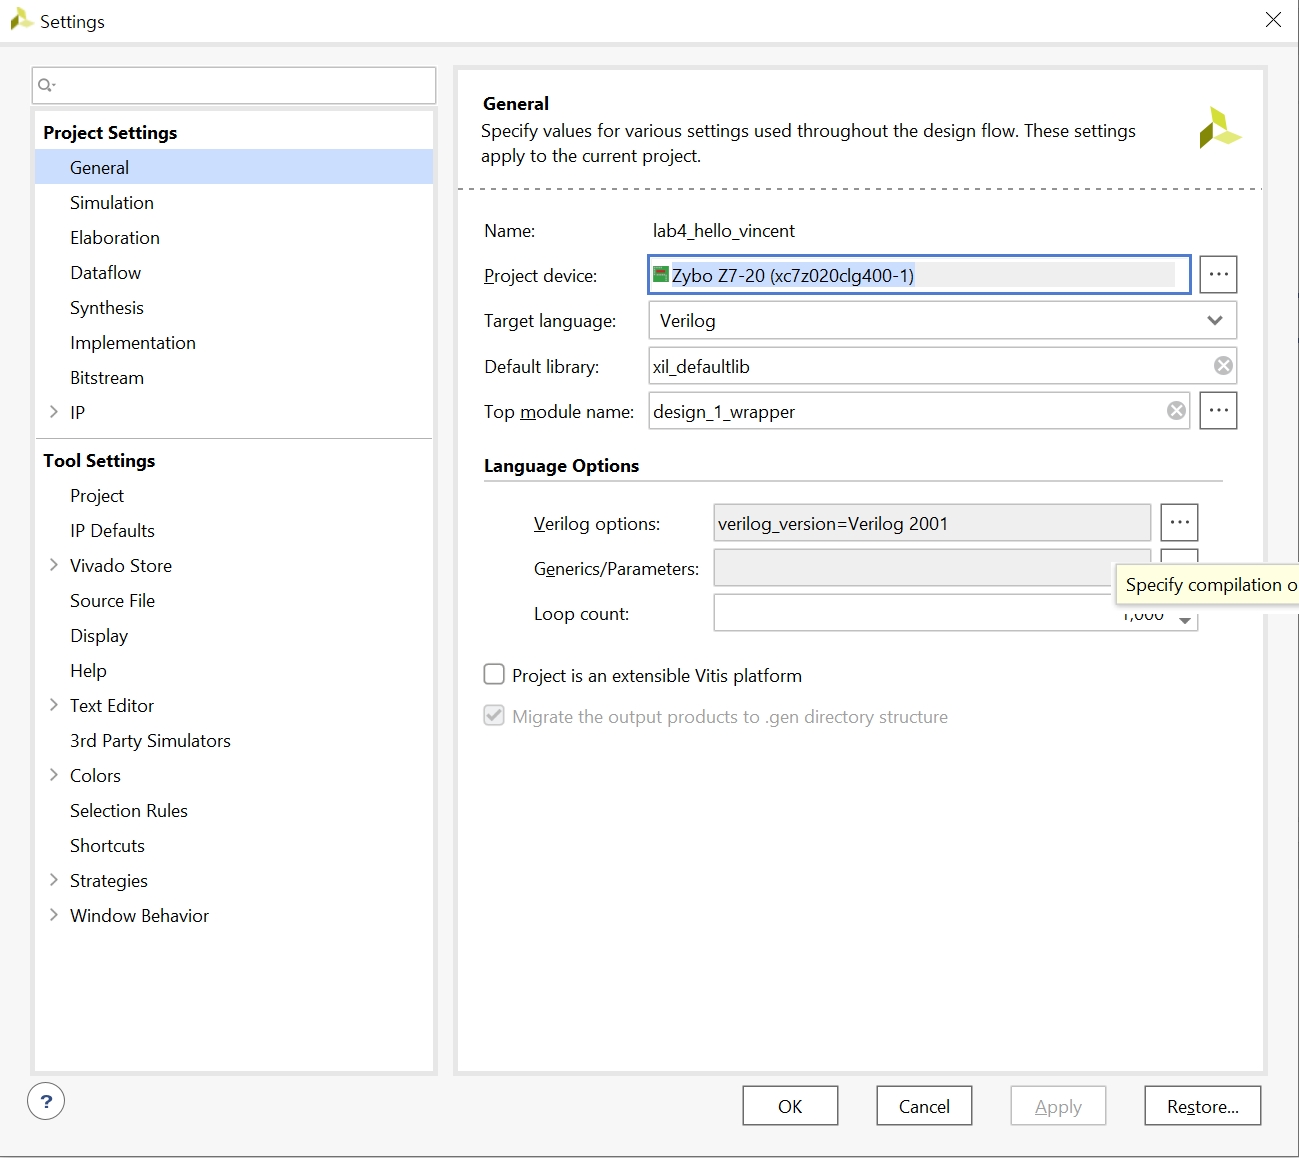This screenshot has height=1158, width=1299.
Task: Click the OK button
Action: point(790,1105)
